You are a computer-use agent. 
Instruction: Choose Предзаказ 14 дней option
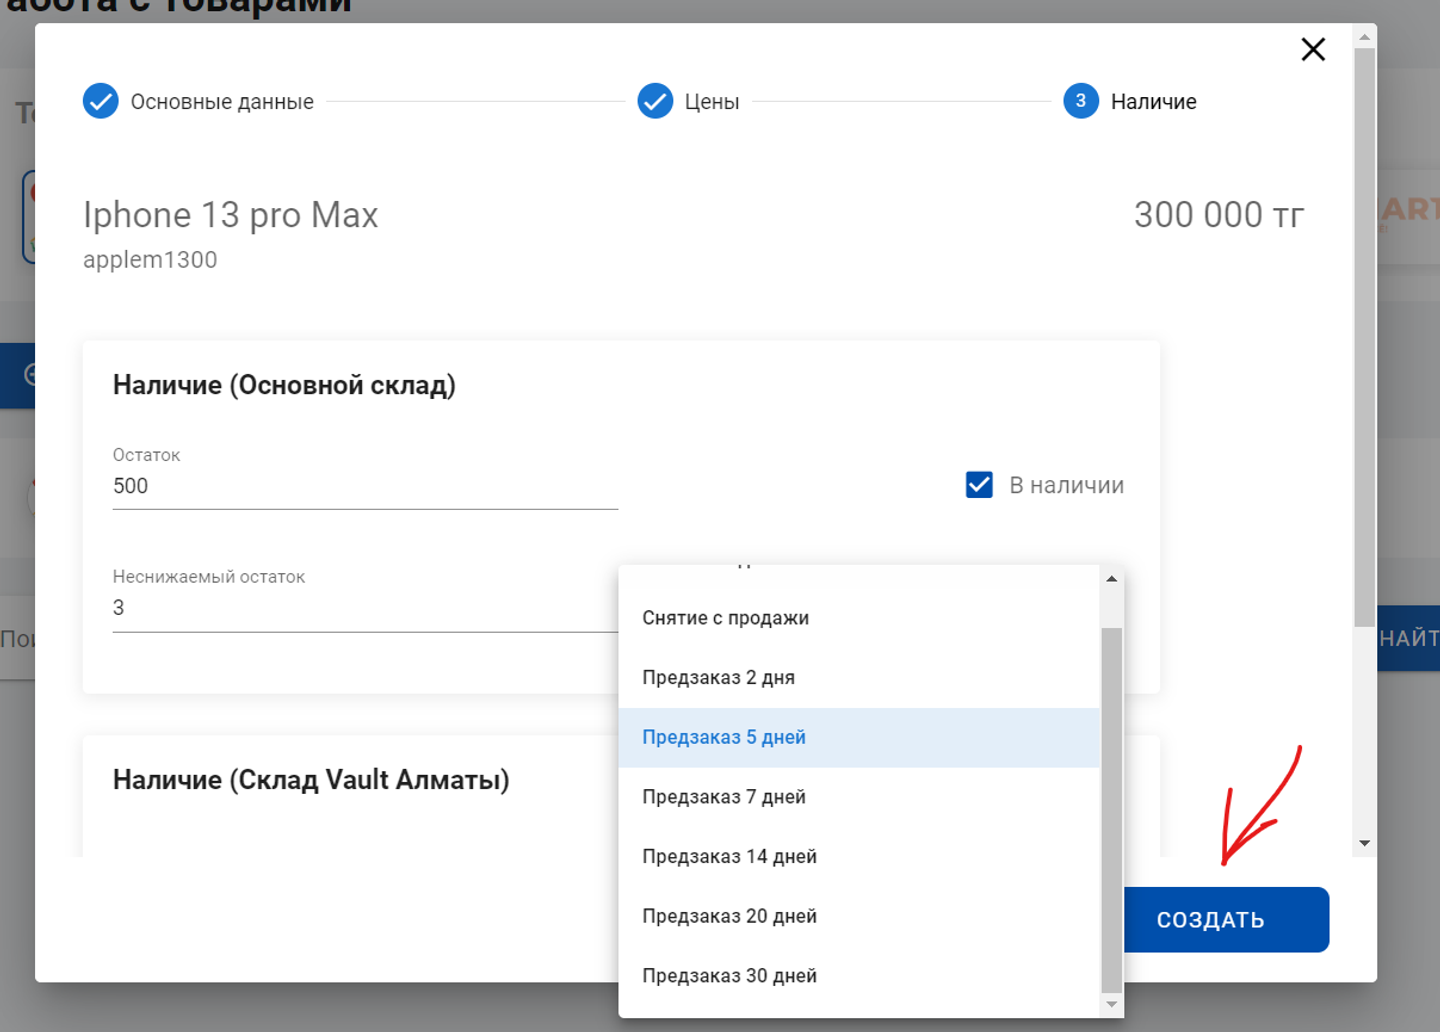[729, 857]
